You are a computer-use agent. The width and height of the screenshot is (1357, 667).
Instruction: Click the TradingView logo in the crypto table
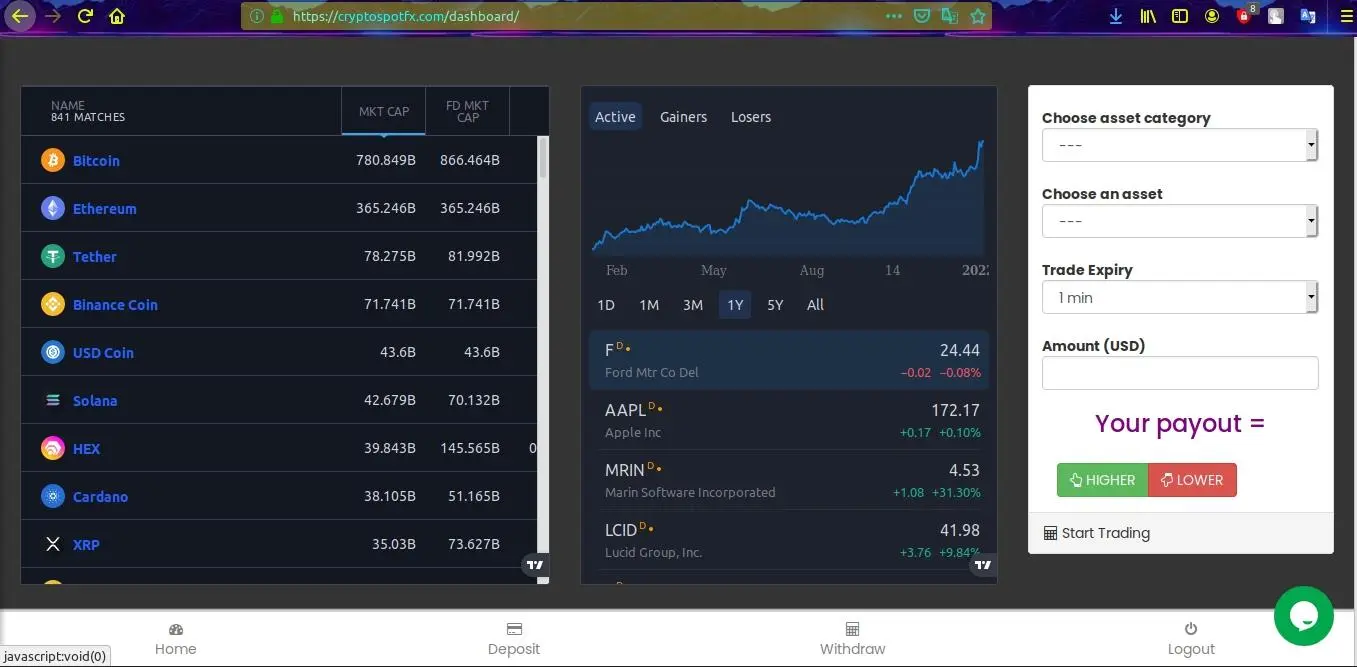click(x=535, y=565)
